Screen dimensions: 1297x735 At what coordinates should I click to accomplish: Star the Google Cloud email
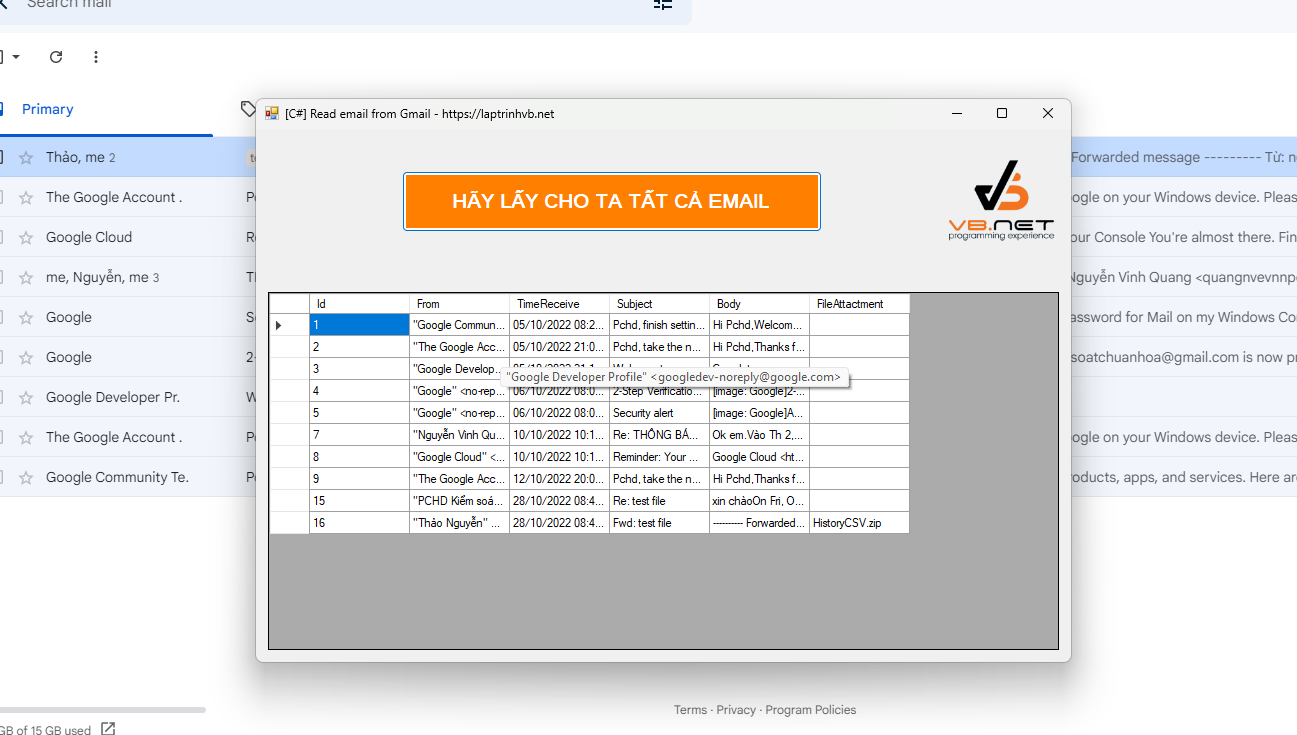(26, 237)
